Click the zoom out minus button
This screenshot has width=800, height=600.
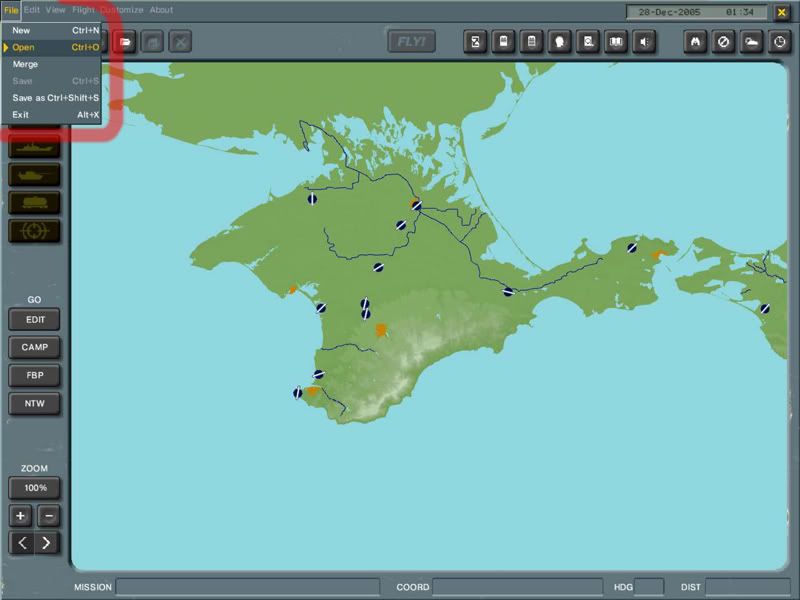(48, 516)
